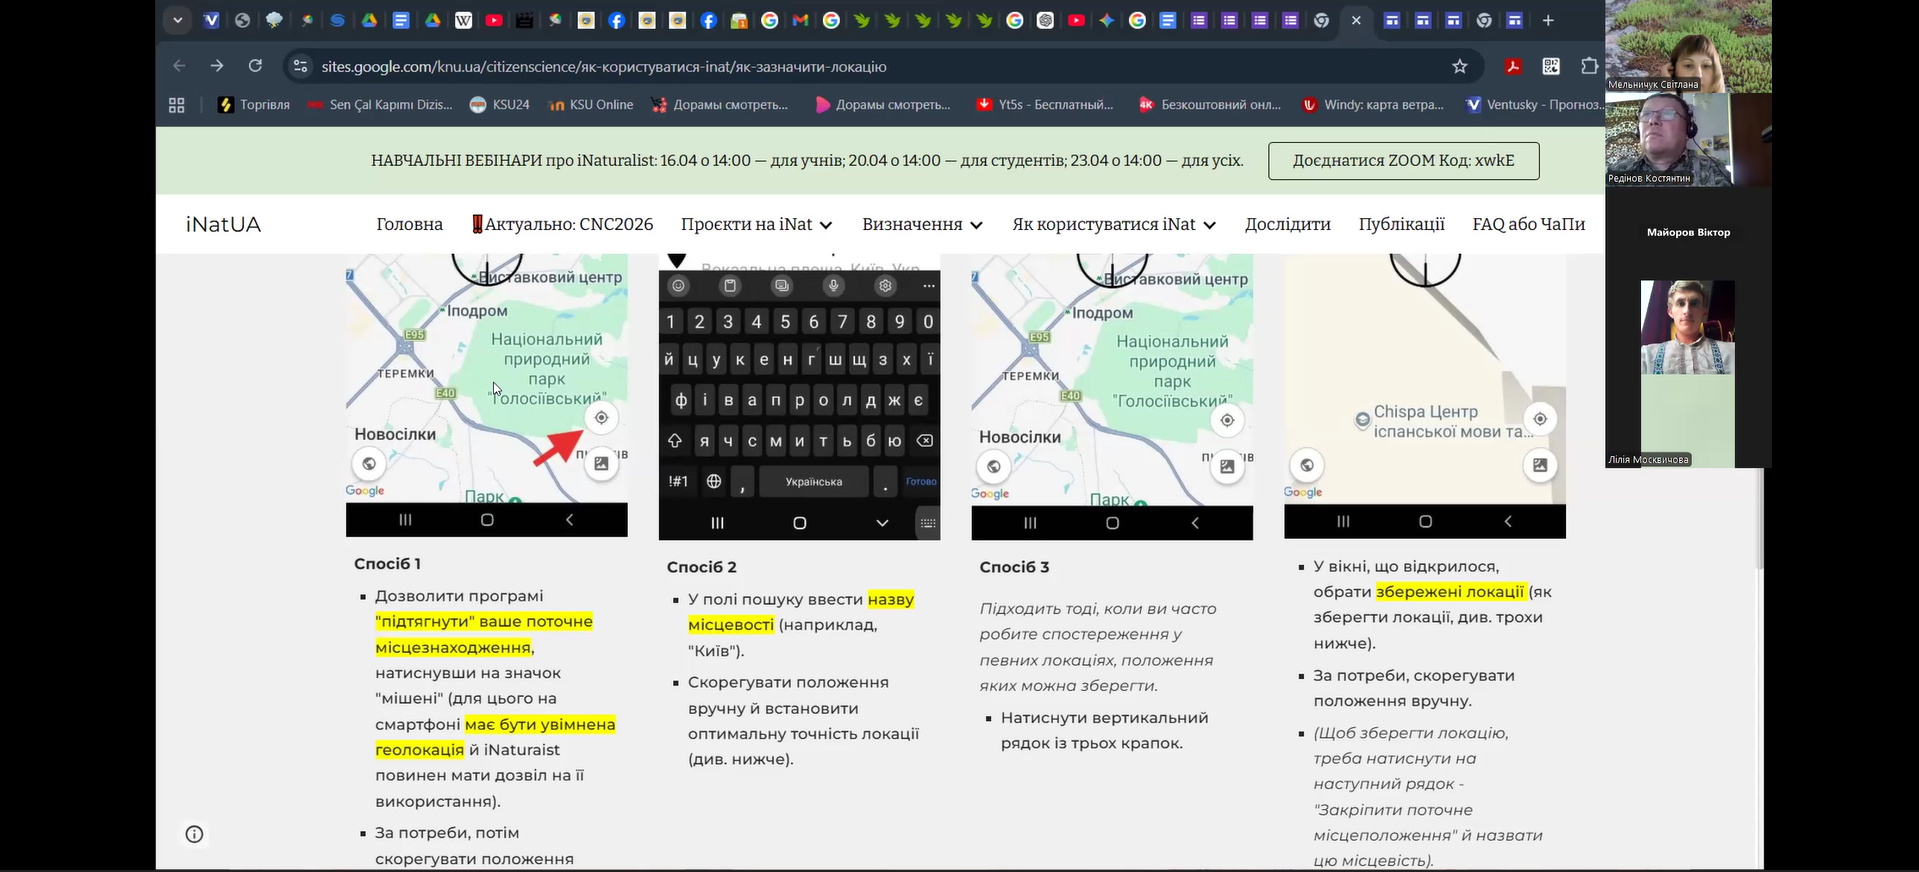1919x872 pixels.
Task: Open the tab search dropdown arrow
Action: coord(177,20)
